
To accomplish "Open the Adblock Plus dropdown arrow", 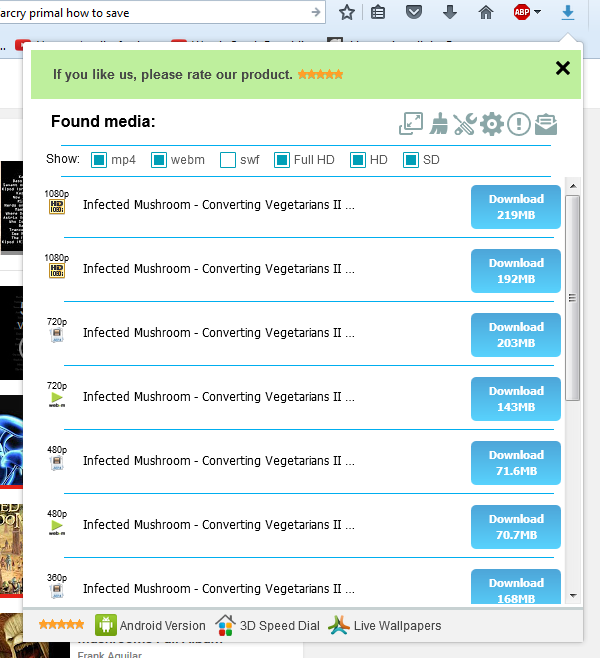I will click(x=538, y=13).
